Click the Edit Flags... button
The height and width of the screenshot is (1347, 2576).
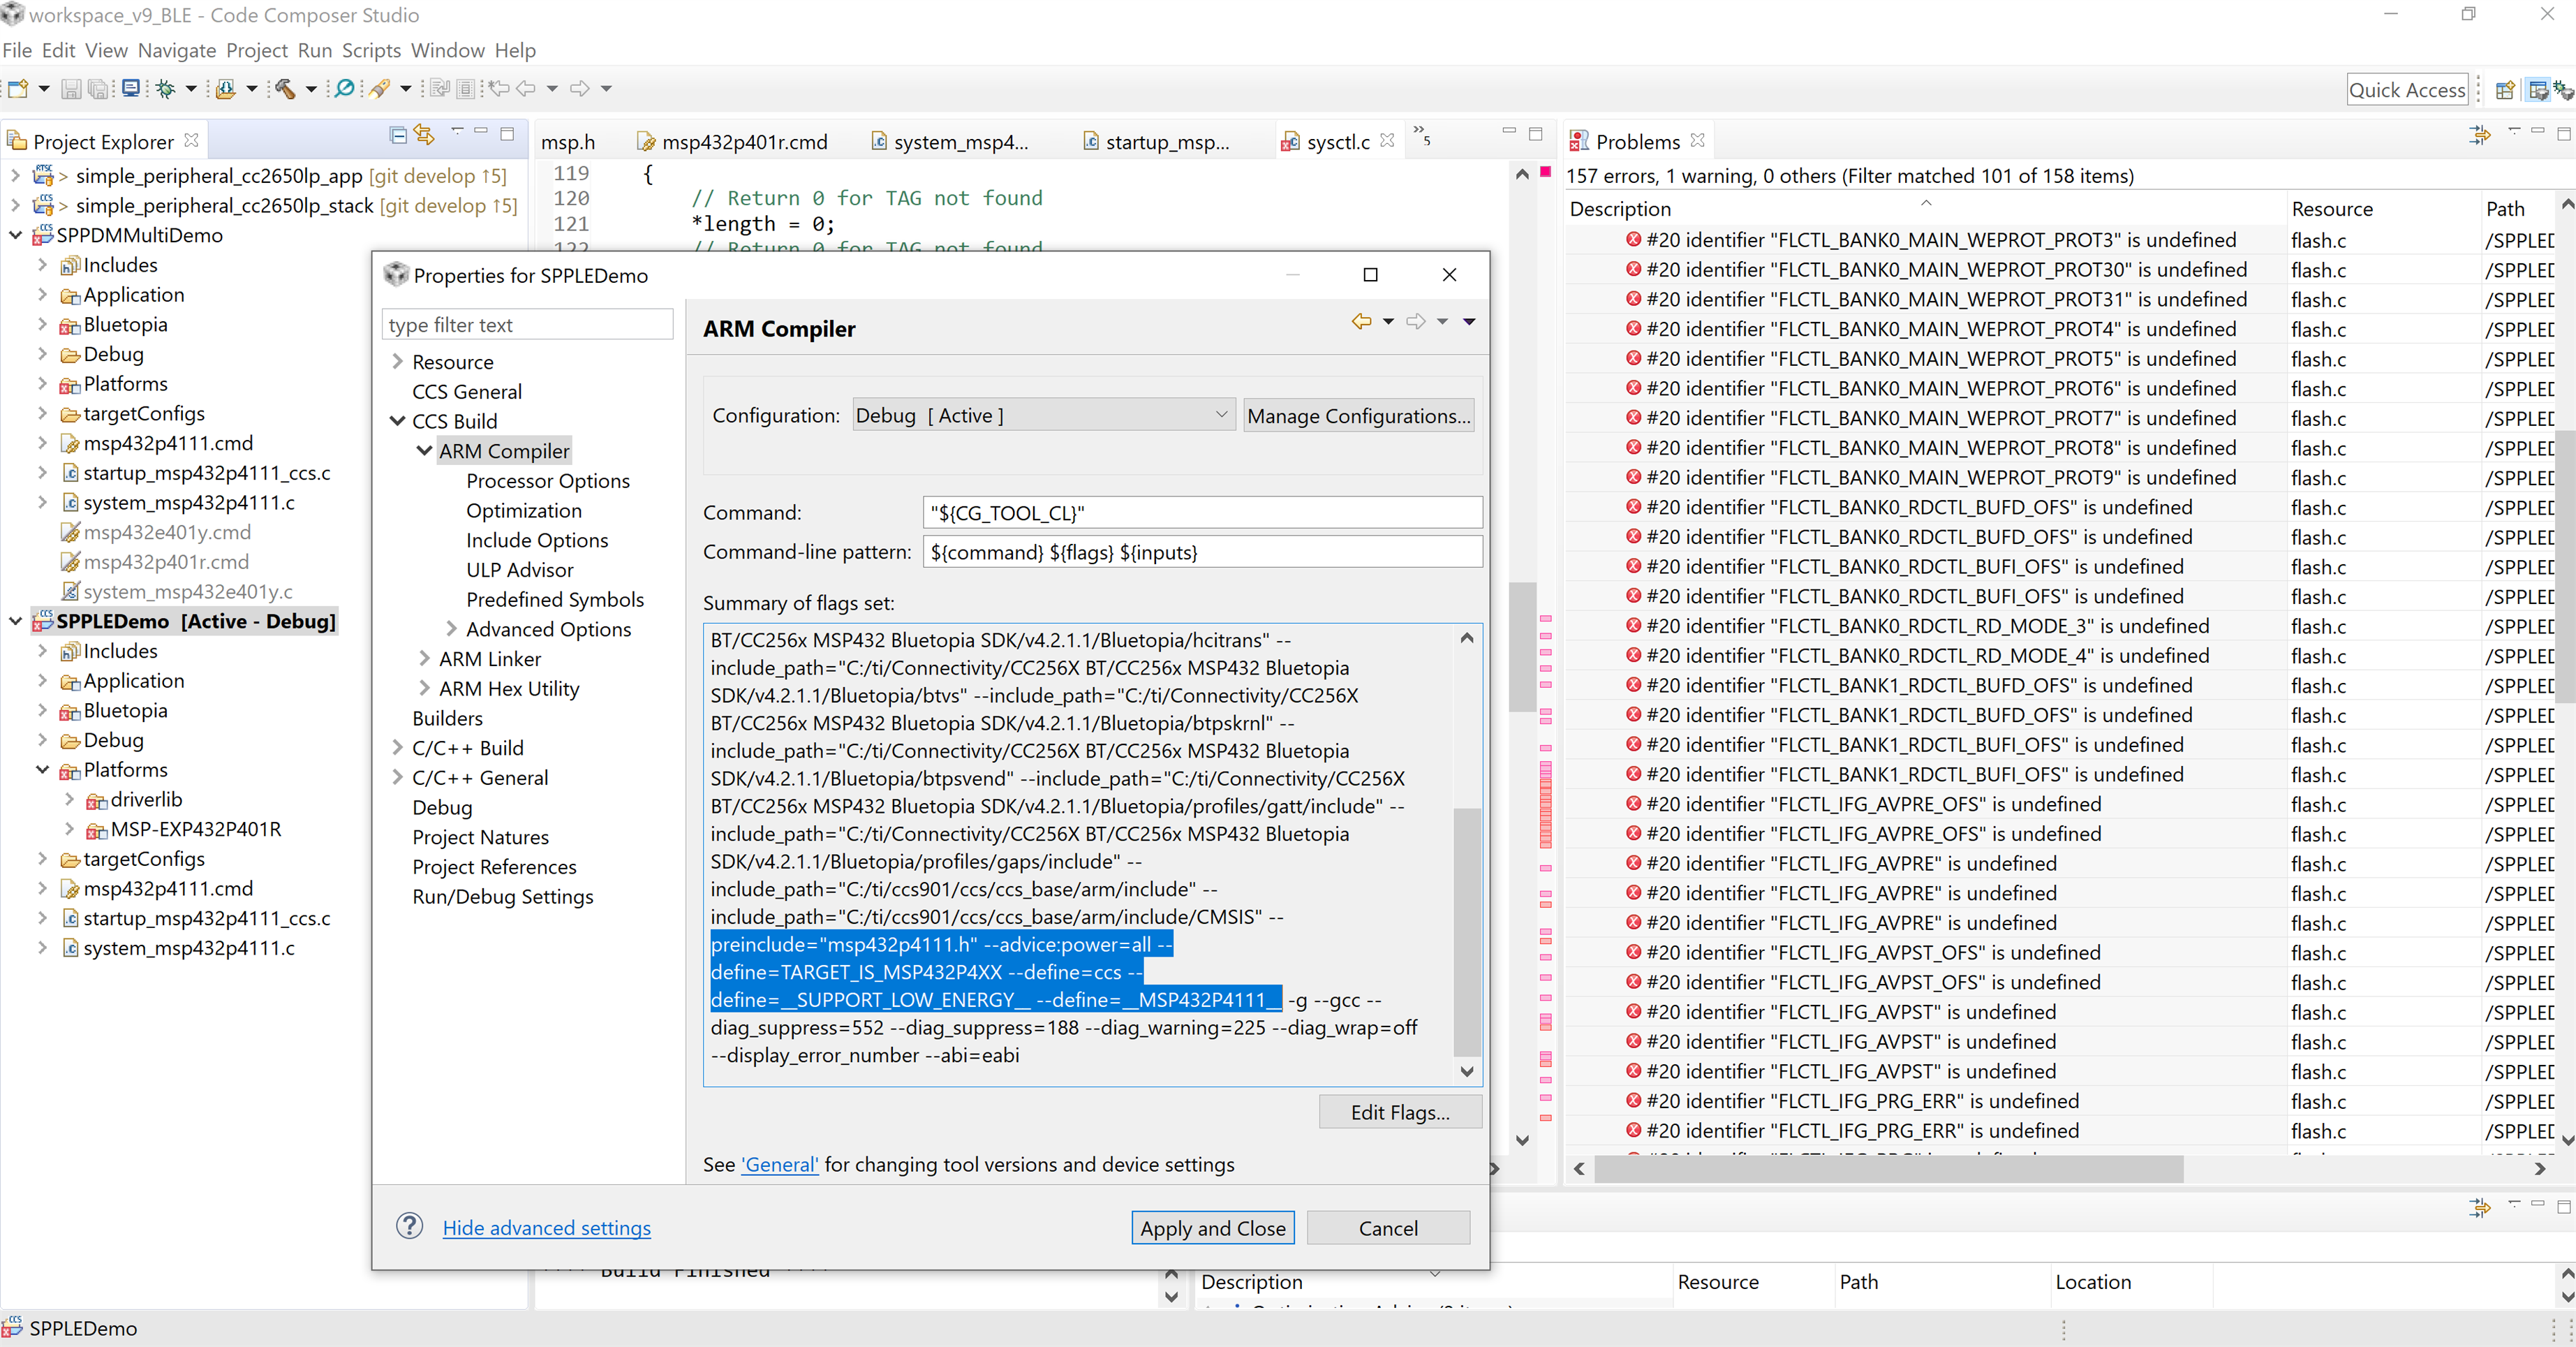1400,1112
